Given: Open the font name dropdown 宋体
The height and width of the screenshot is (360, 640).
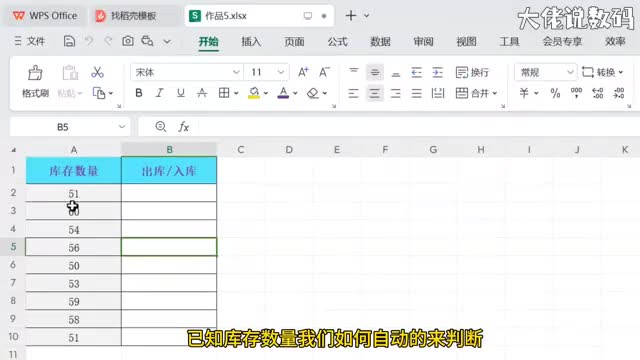Looking at the screenshot, I should pyautogui.click(x=236, y=72).
